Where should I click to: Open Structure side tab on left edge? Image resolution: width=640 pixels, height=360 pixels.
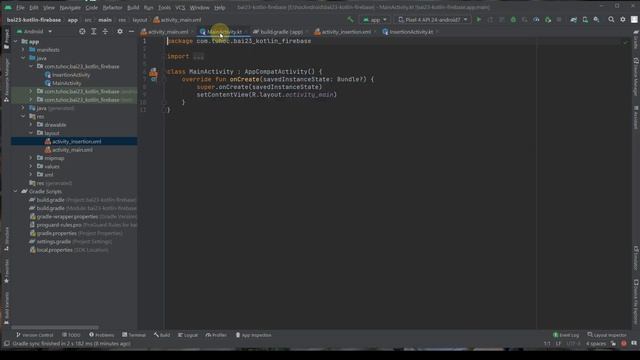6,239
